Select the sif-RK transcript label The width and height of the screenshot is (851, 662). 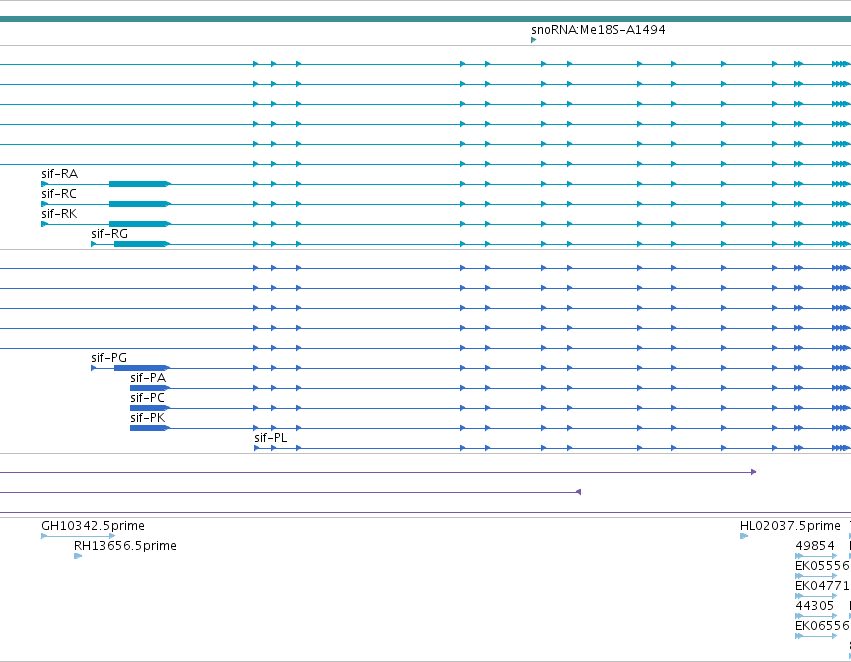59,214
